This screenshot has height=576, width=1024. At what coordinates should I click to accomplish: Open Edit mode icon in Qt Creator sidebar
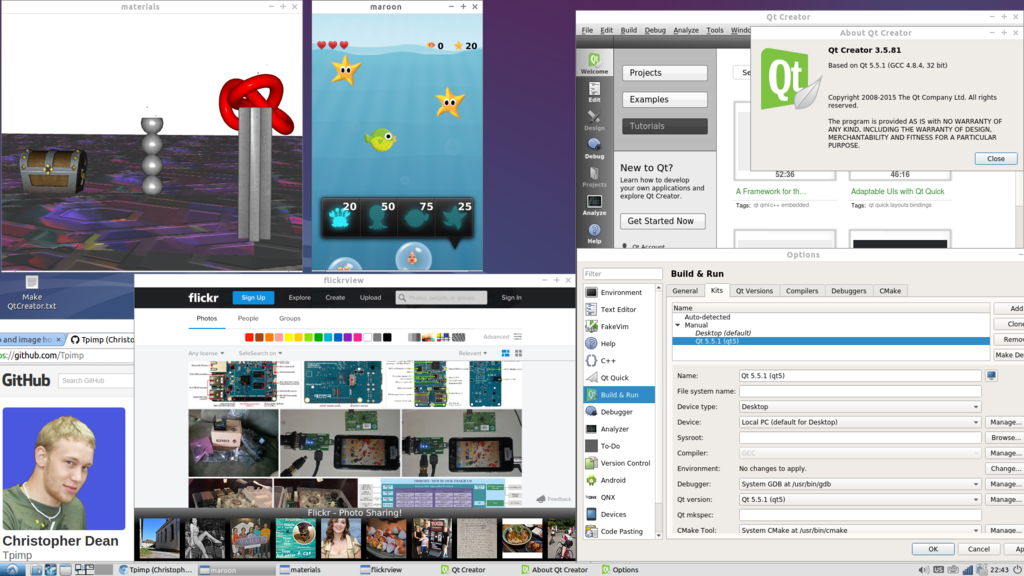tap(594, 92)
